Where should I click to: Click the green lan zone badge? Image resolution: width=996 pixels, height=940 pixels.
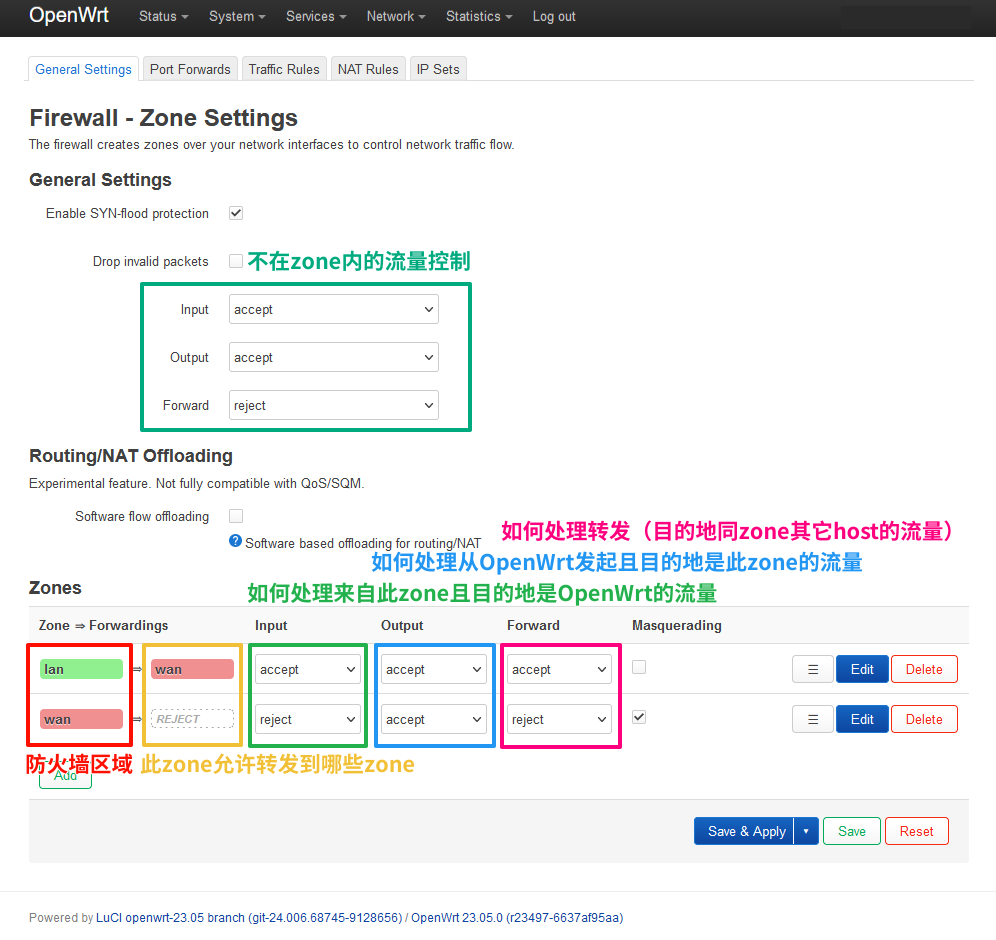(81, 669)
